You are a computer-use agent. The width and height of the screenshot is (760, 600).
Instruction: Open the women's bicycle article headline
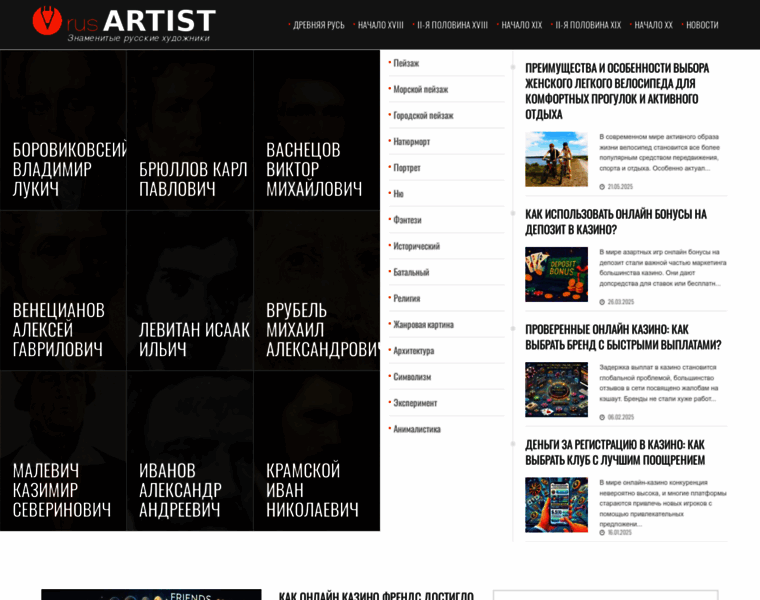[x=617, y=91]
